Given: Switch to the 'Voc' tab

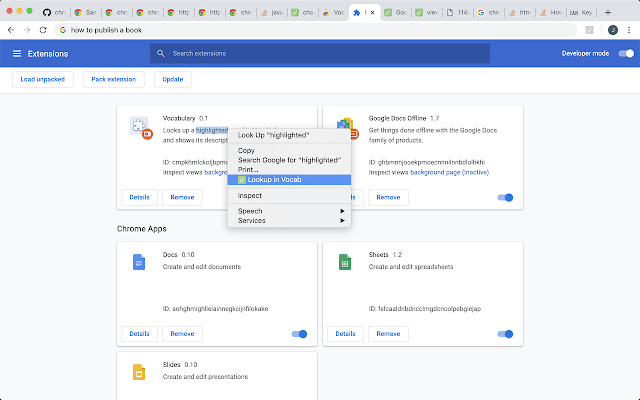Looking at the screenshot, I should tap(333, 13).
